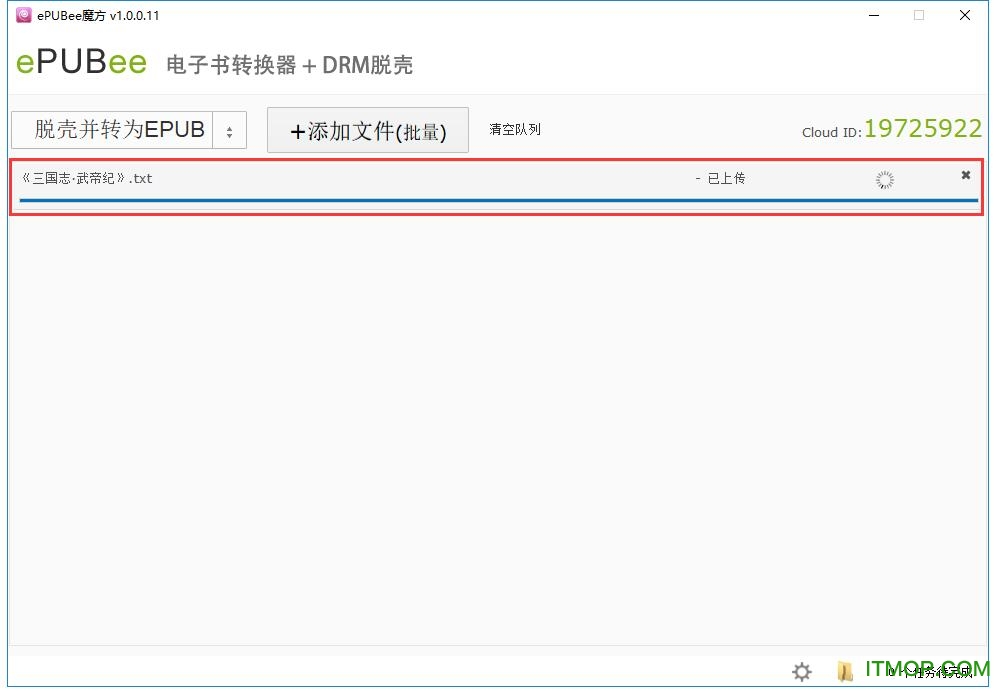996x694 pixels.
Task: Remove 《三国志·武帝纪》.txt with the X icon
Action: click(965, 175)
